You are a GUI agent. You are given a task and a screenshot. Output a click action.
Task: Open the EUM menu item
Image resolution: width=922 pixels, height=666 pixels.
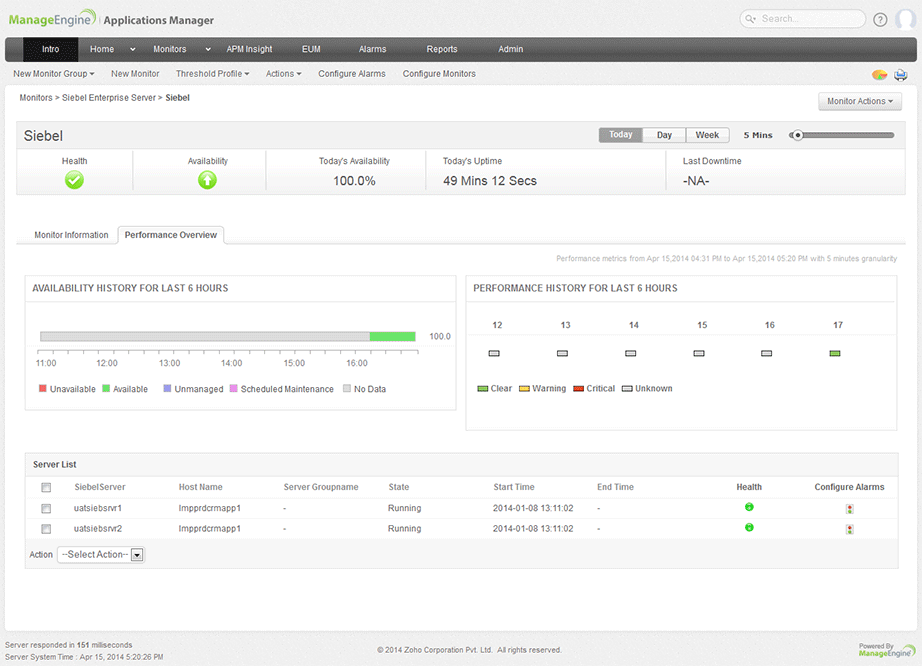click(x=311, y=49)
